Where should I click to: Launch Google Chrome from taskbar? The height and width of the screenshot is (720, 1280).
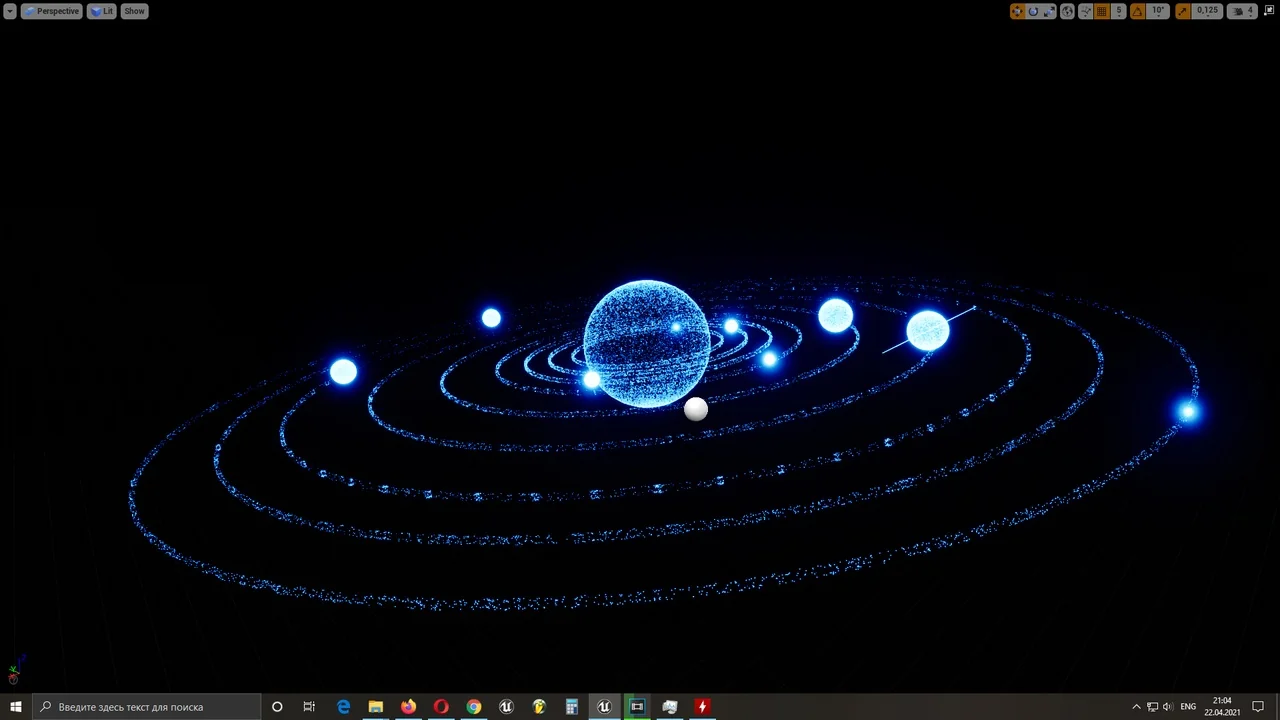[x=474, y=706]
